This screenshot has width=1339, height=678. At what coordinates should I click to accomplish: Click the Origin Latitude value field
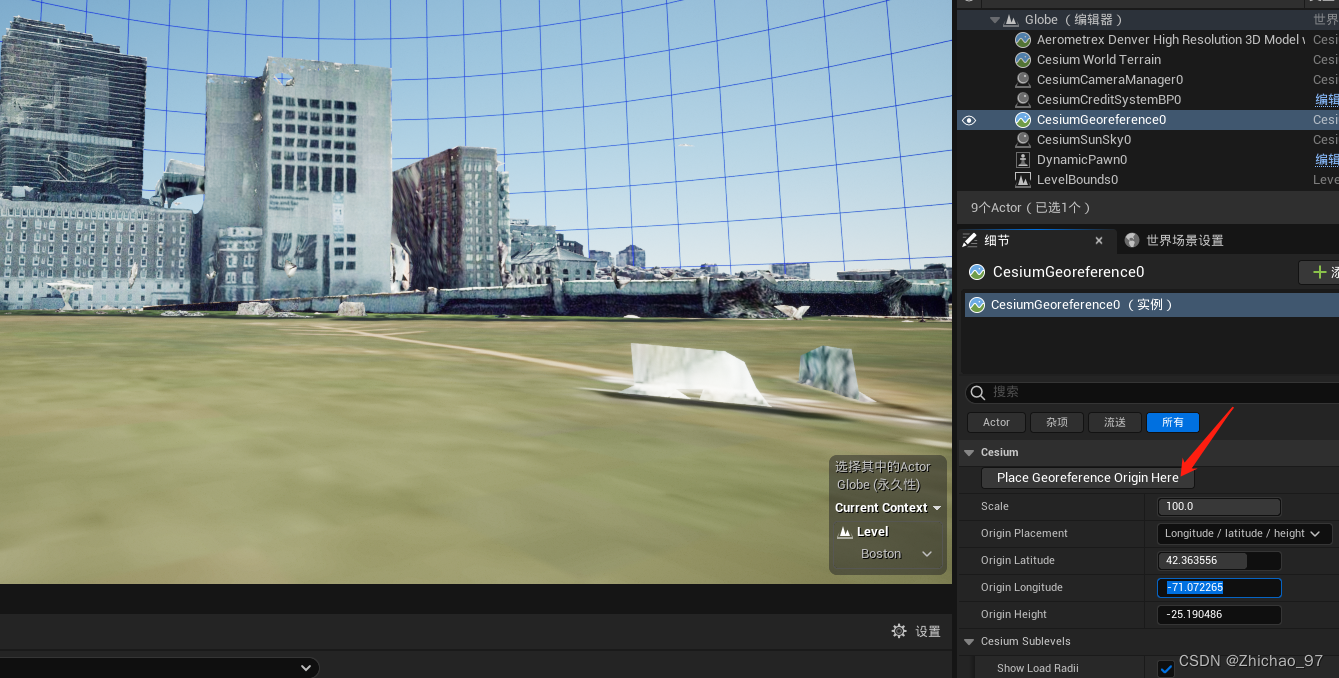coord(1219,561)
